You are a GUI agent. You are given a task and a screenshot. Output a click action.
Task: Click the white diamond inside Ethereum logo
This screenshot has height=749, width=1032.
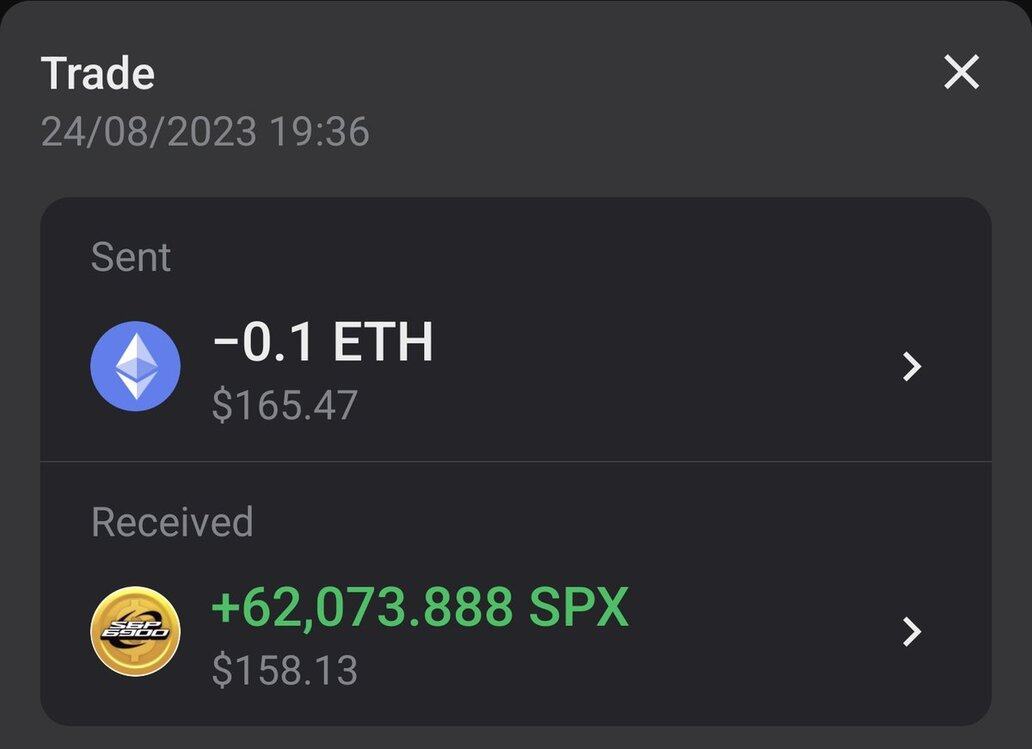pos(136,367)
